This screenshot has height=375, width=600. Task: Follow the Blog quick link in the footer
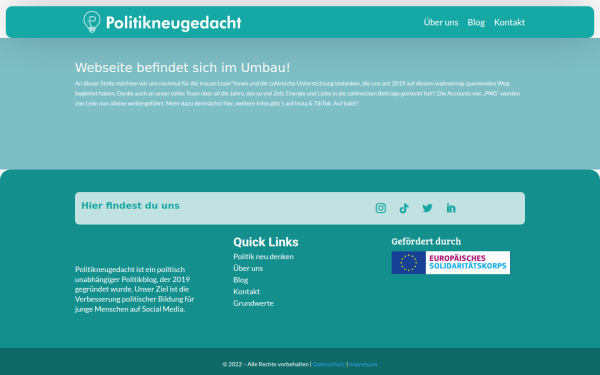point(241,280)
